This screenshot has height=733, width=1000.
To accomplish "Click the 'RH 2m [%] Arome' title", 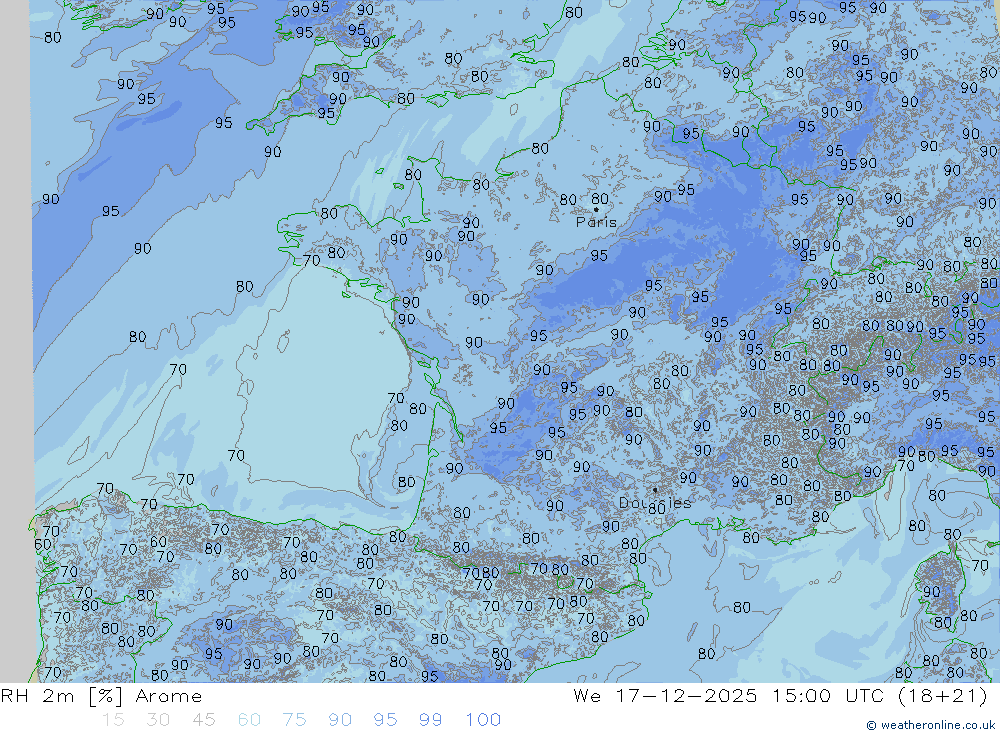I will (x=101, y=696).
